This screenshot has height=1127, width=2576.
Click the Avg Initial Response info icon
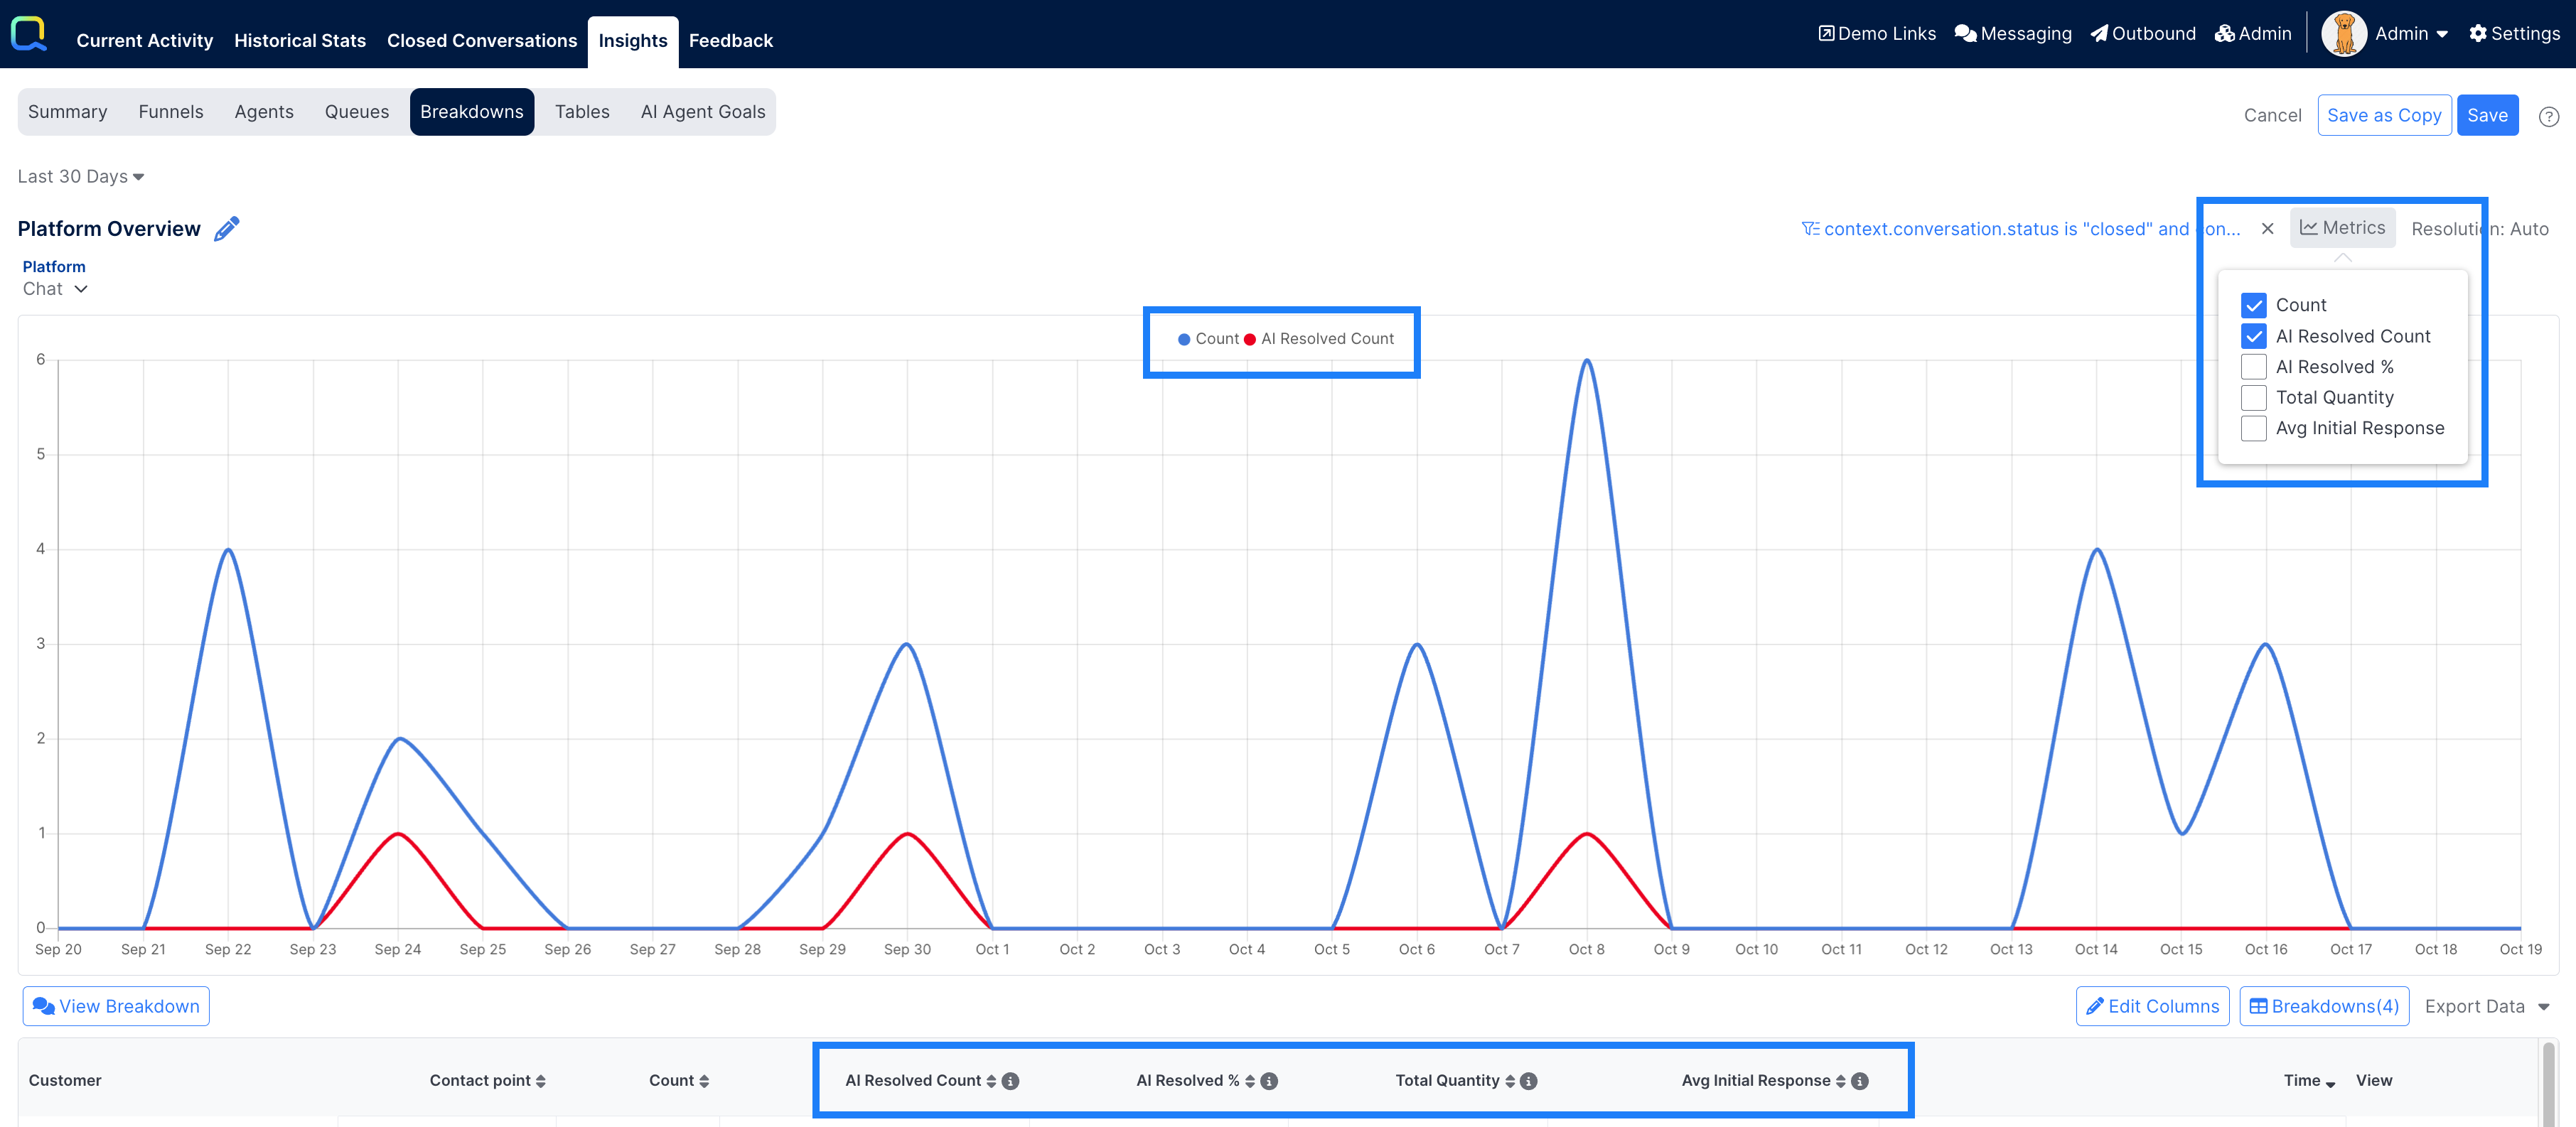[x=1860, y=1081]
